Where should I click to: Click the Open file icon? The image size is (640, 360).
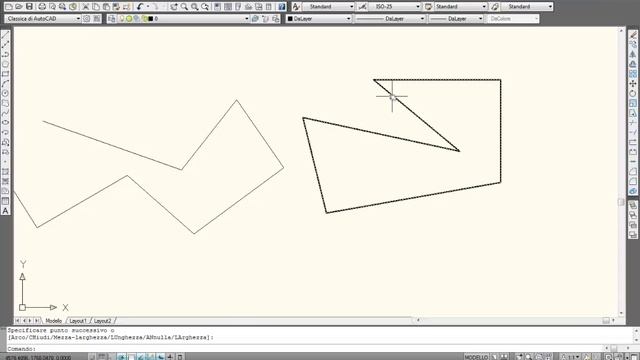tap(19, 7)
